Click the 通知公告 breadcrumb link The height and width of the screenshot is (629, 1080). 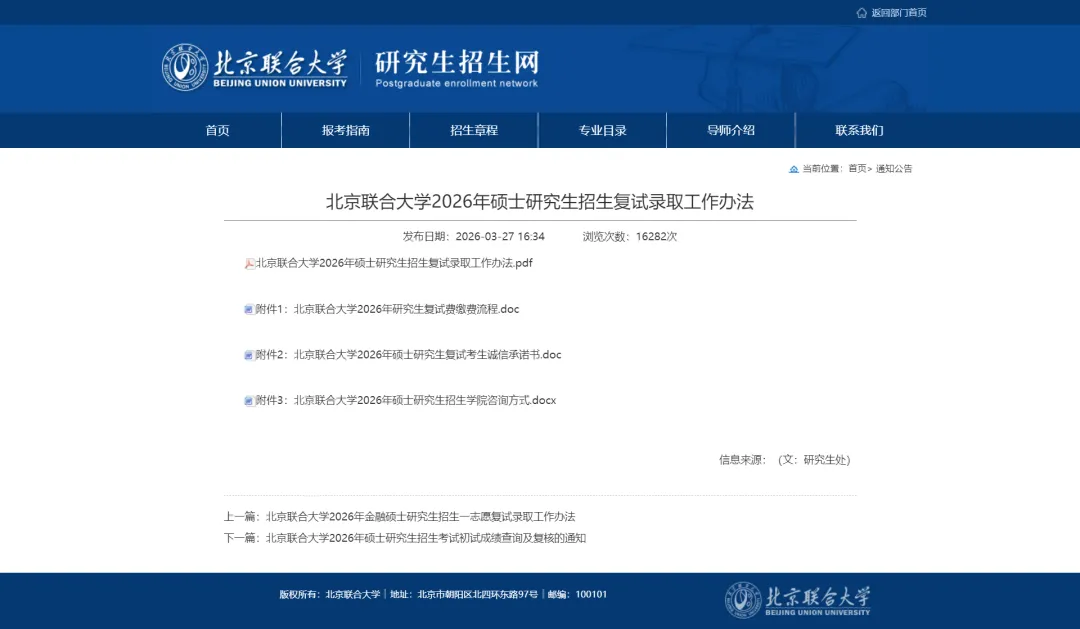click(x=894, y=169)
